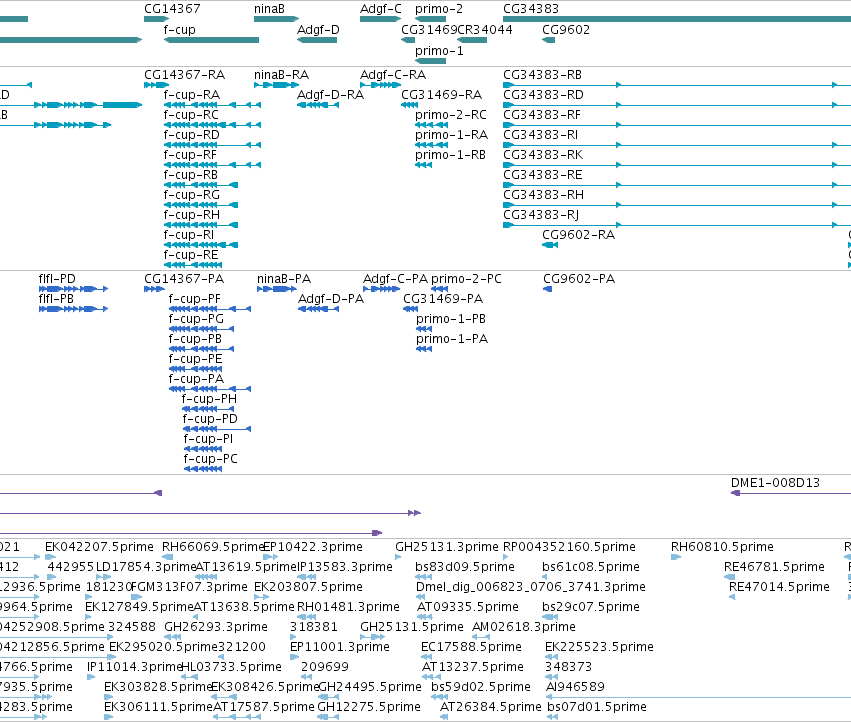The image size is (851, 722).
Task: Select protein f-cup-PB
Action: 195,339
